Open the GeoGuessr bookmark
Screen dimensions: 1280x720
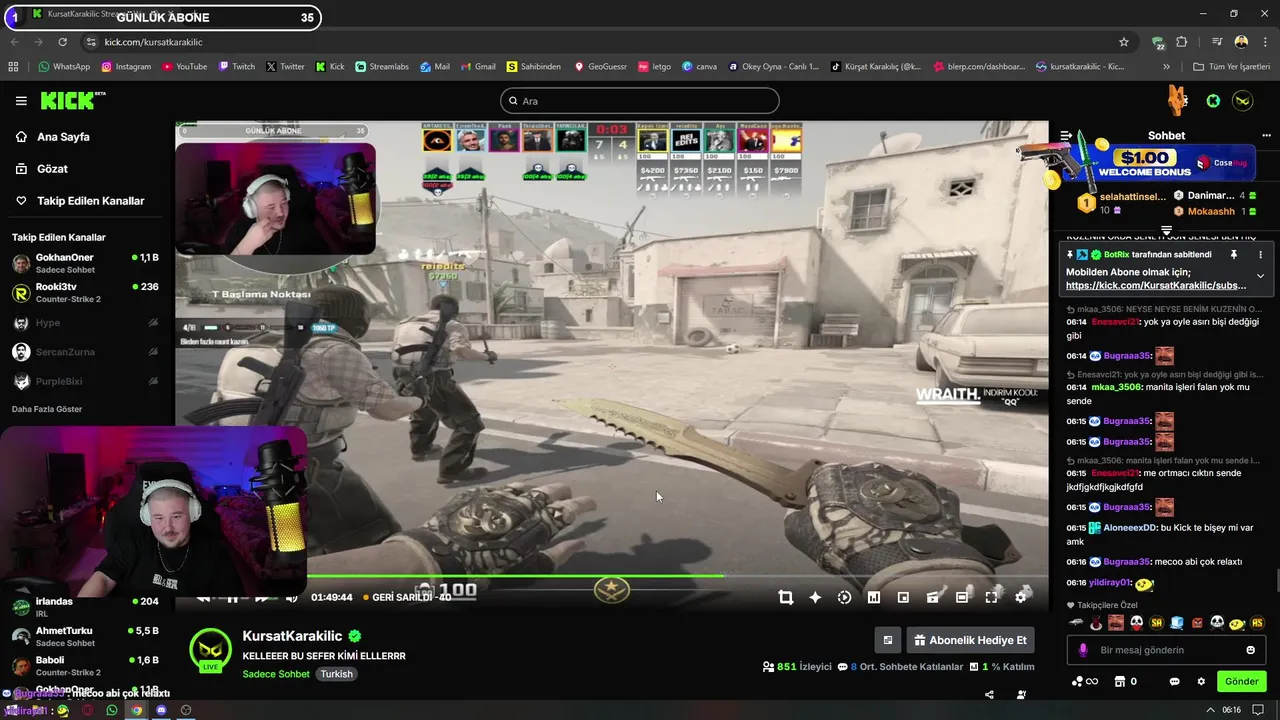coord(600,67)
